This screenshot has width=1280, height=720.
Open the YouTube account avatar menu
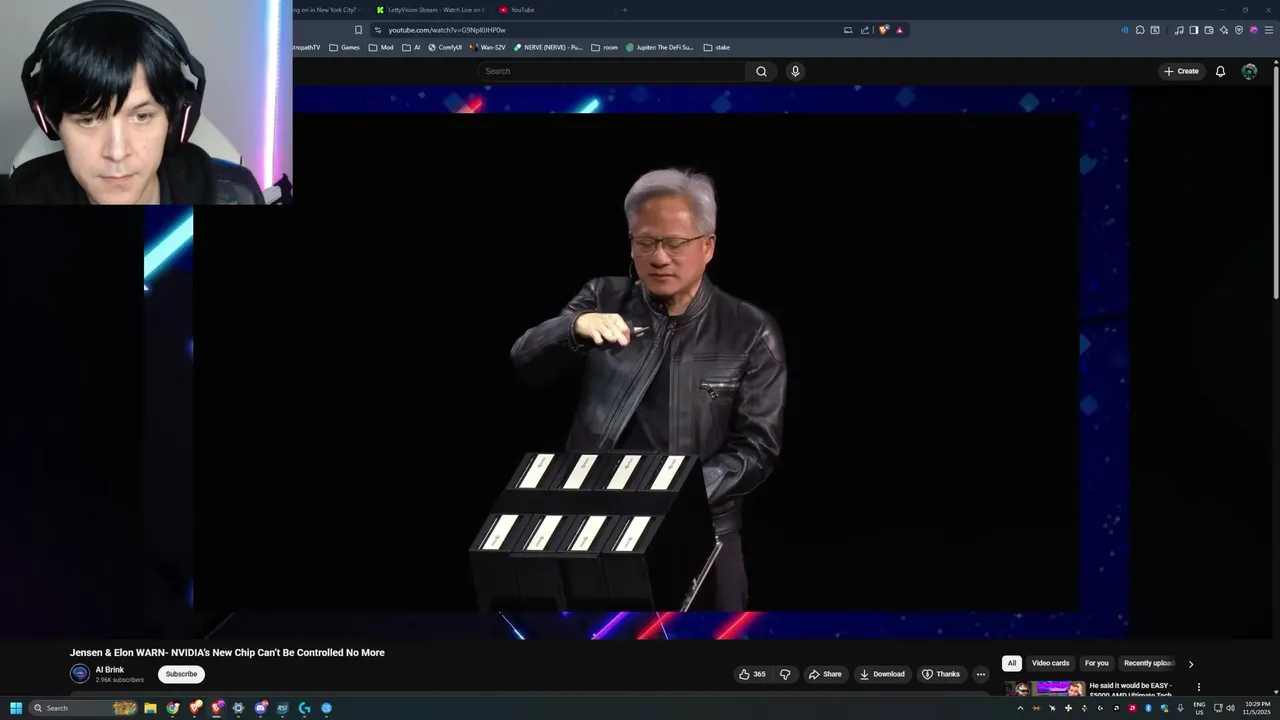1249,71
